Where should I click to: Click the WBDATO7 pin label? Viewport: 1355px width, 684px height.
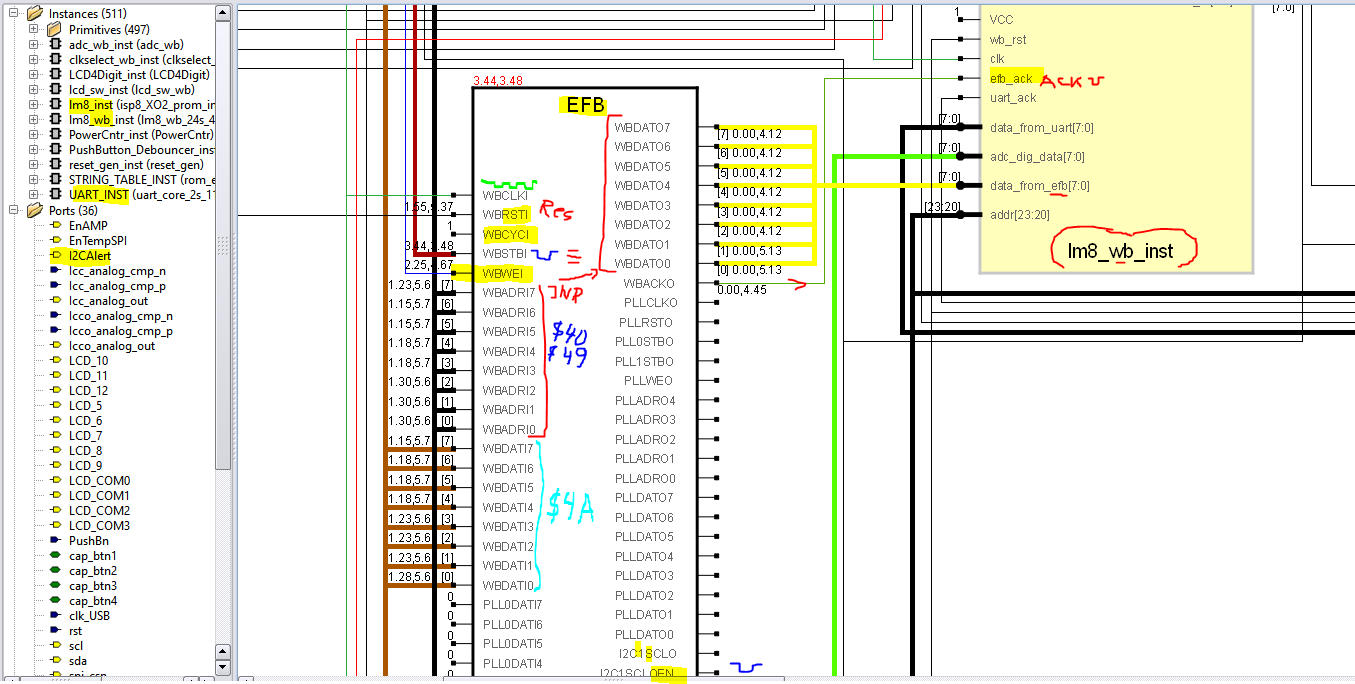click(642, 127)
